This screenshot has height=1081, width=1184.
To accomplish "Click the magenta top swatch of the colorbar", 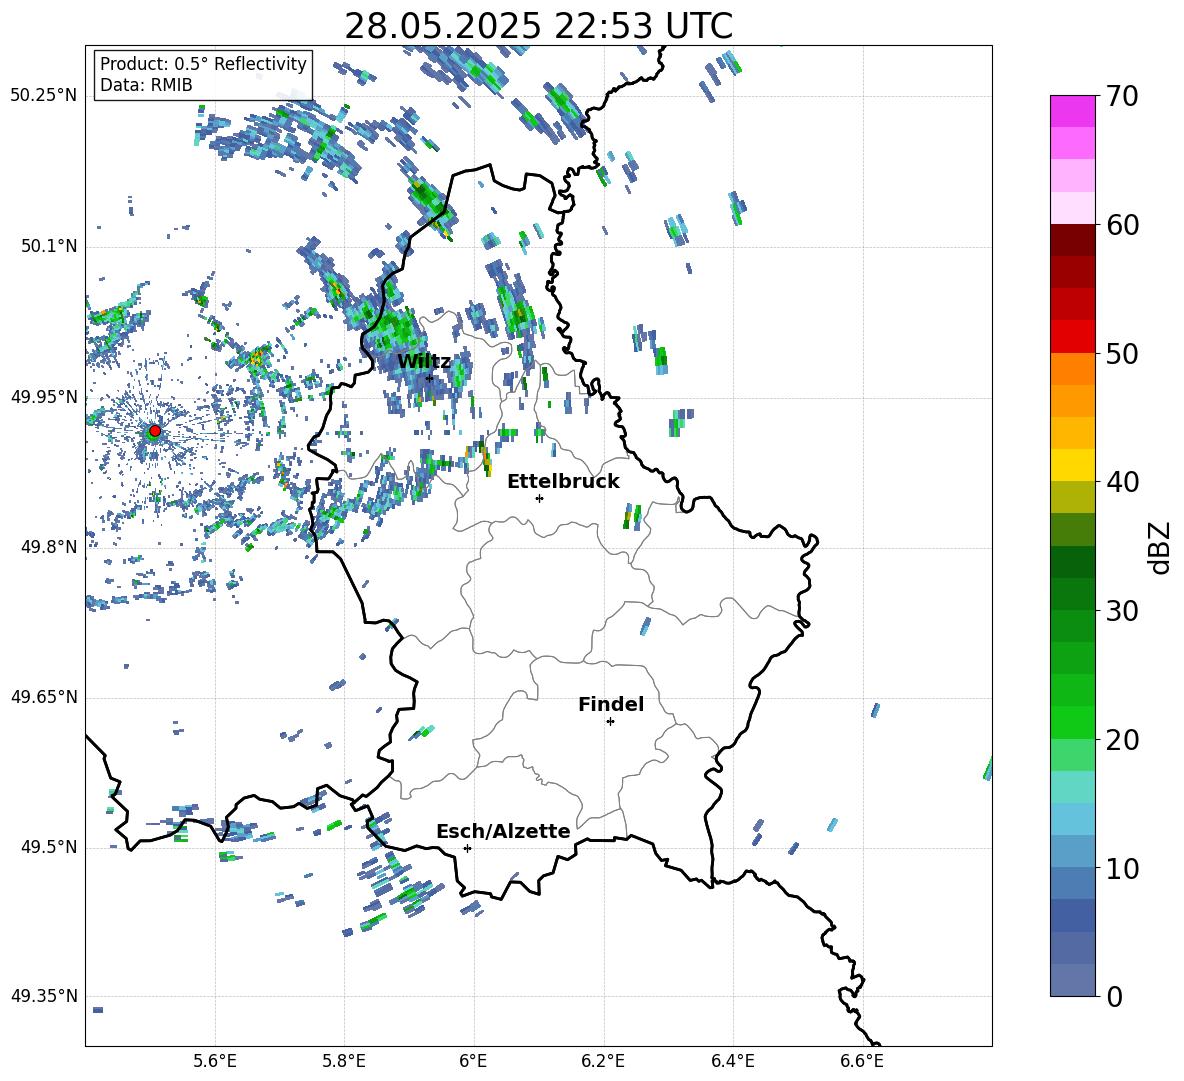I will coord(1072,111).
